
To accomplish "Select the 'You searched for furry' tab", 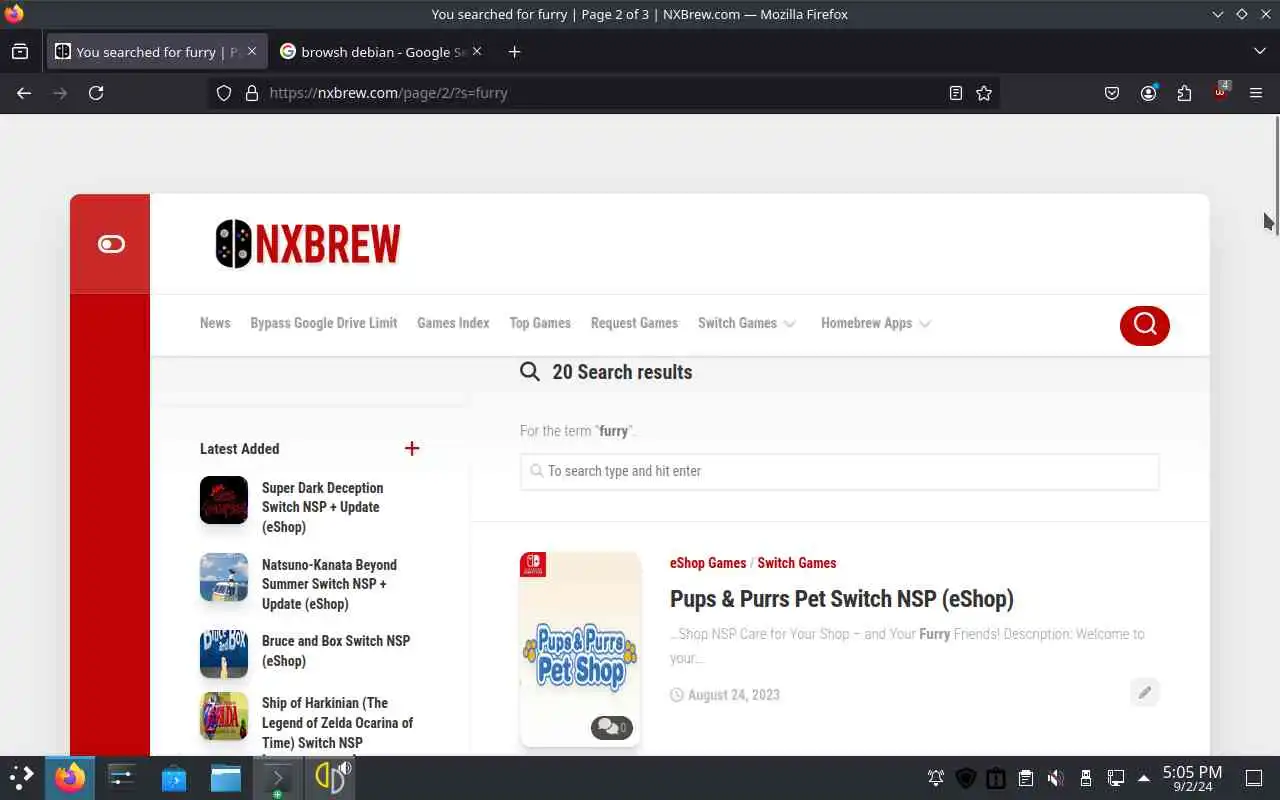I will click(156, 52).
